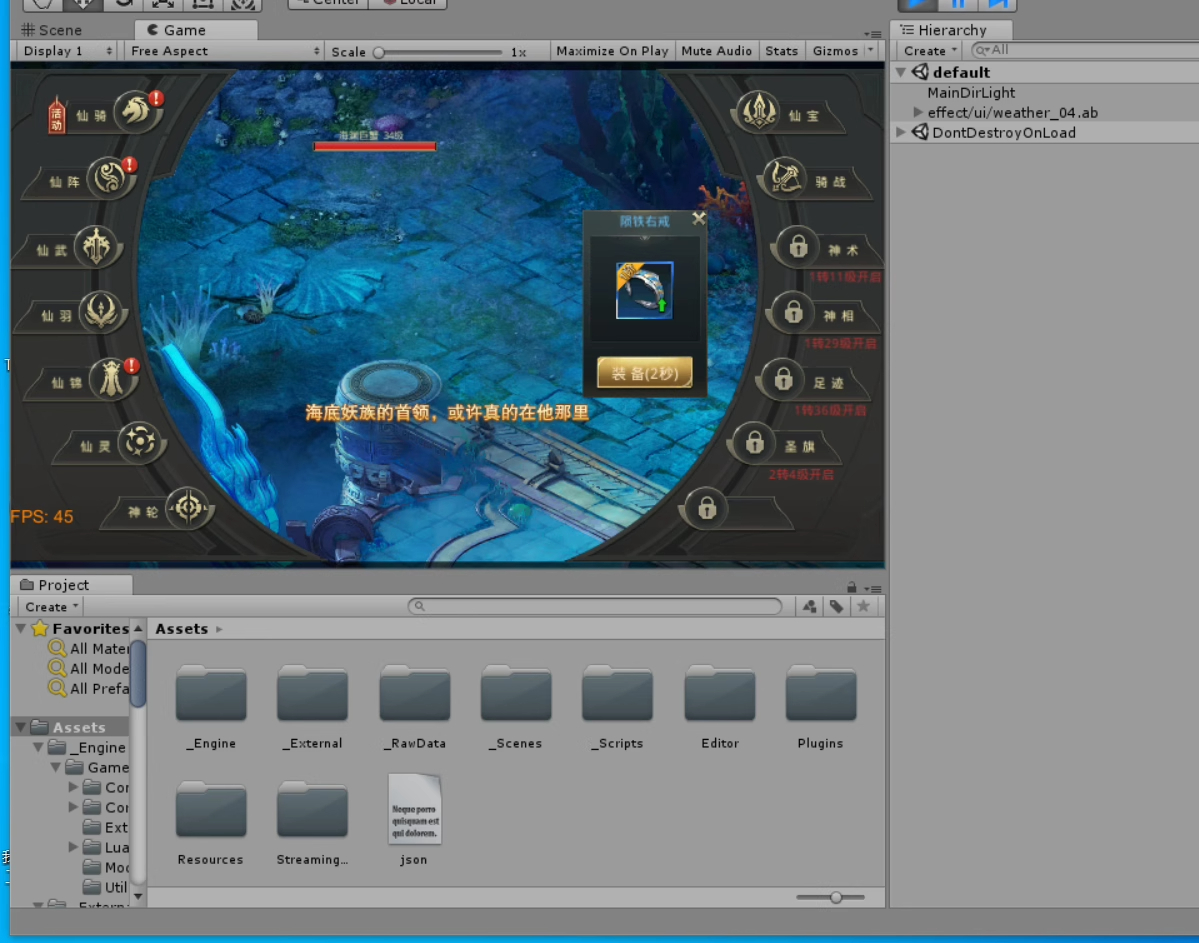Select the 神轮 wheel icon
This screenshot has width=1199, height=943.
(187, 509)
